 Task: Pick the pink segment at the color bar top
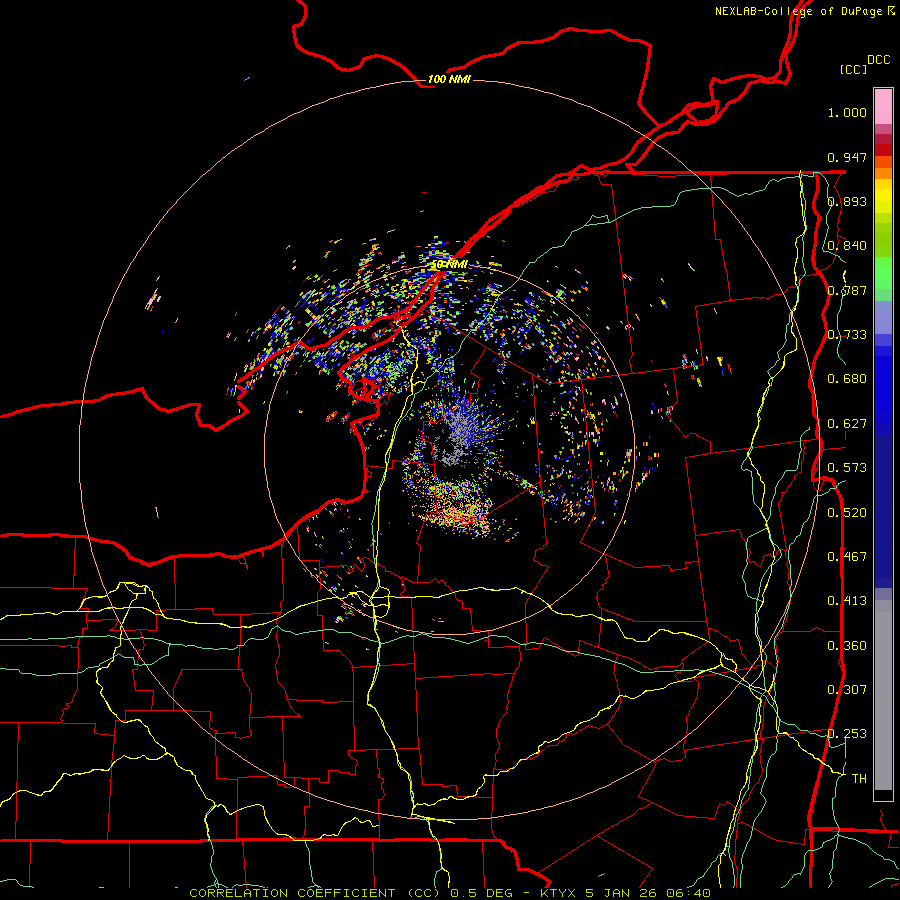click(x=883, y=106)
